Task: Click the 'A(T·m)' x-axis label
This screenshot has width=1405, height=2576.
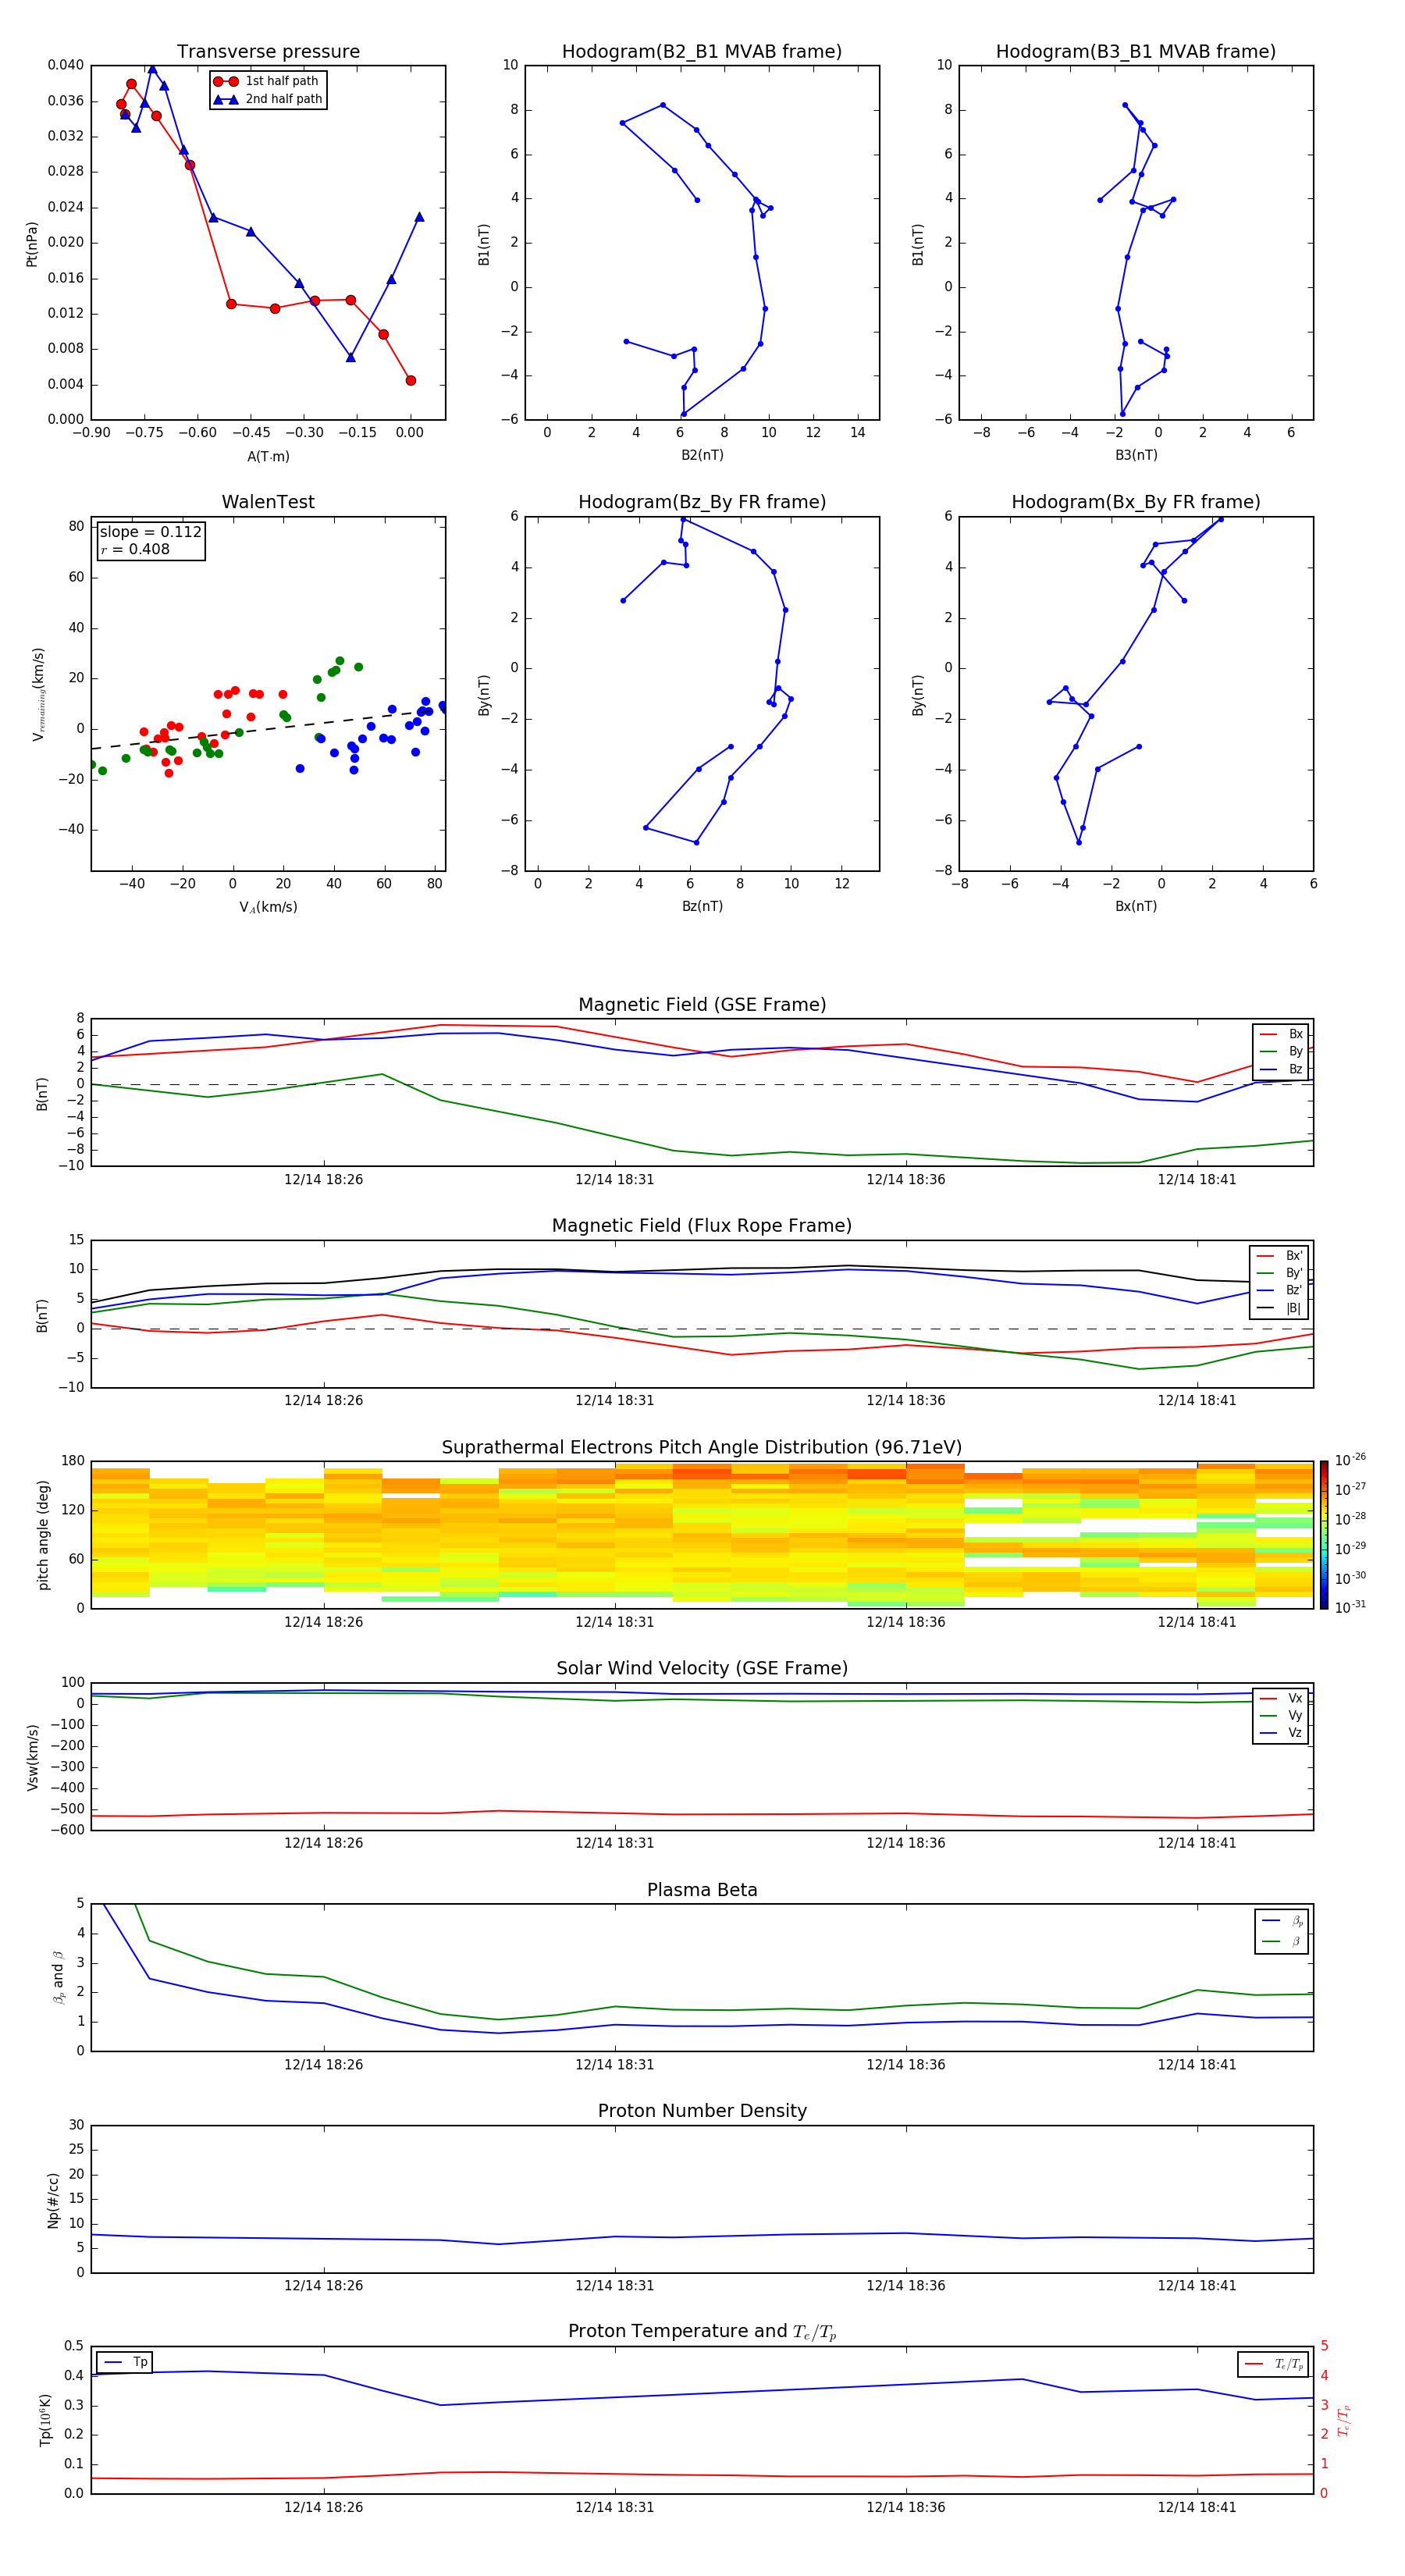Action: click(x=268, y=457)
